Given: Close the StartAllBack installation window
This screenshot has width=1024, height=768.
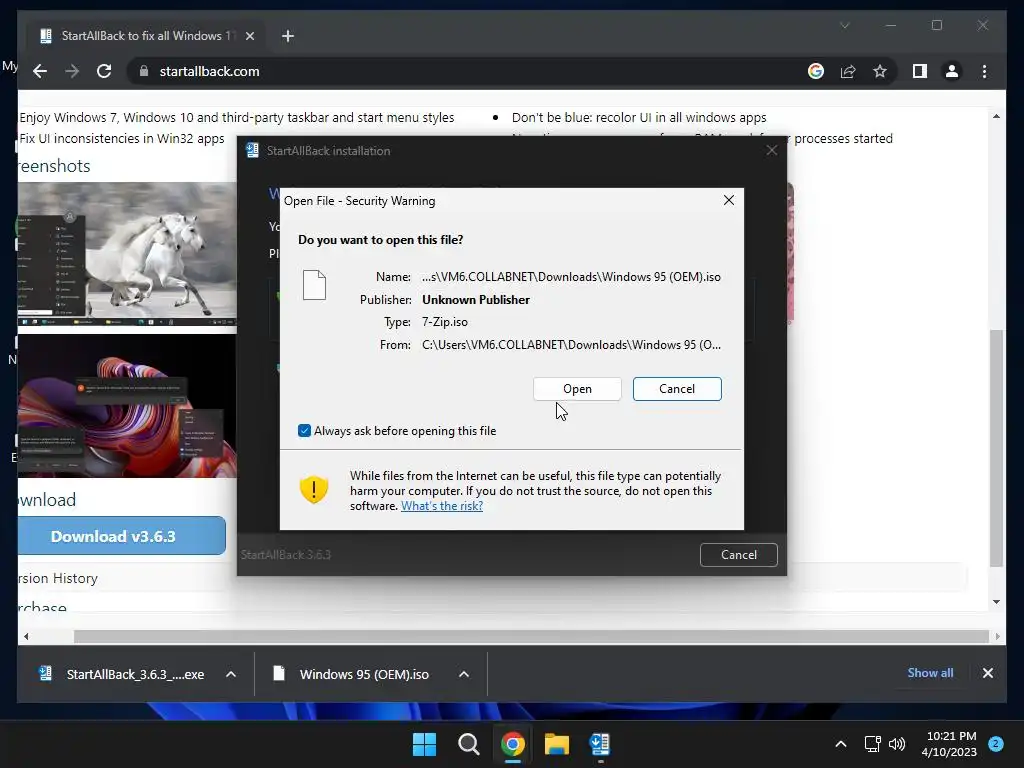Looking at the screenshot, I should tap(771, 150).
